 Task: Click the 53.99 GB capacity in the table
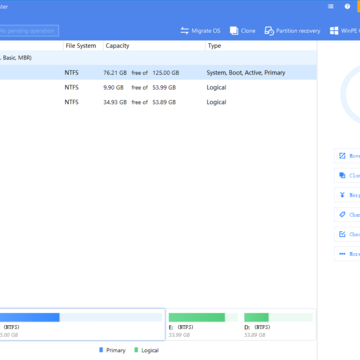pyautogui.click(x=164, y=87)
